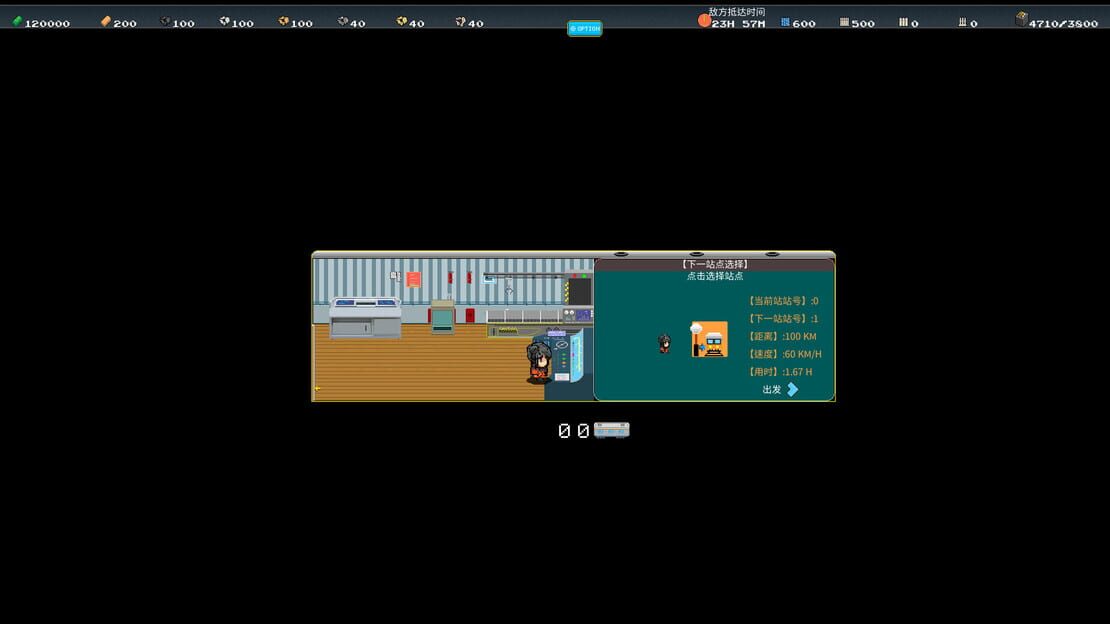Open the OPTION menu button
1110x624 pixels.
(x=585, y=28)
